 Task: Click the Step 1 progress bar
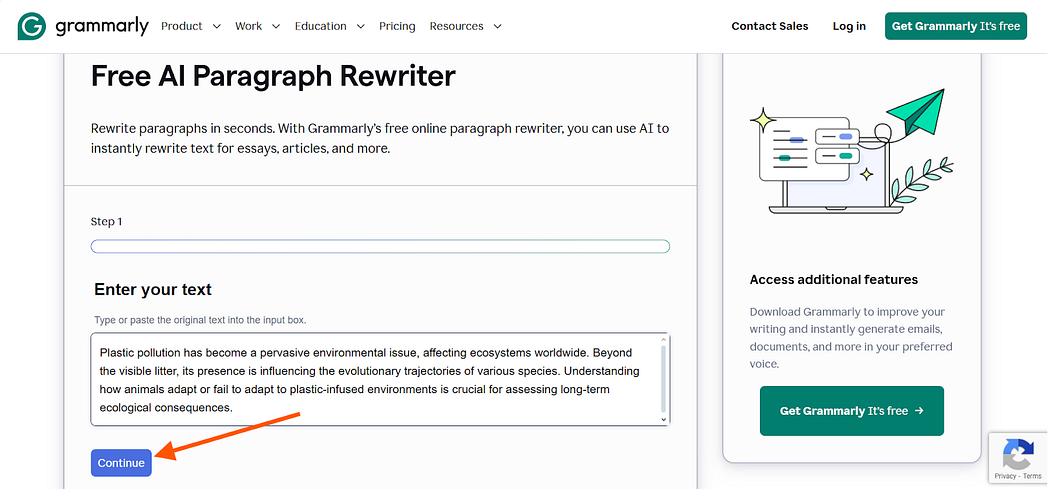click(380, 247)
